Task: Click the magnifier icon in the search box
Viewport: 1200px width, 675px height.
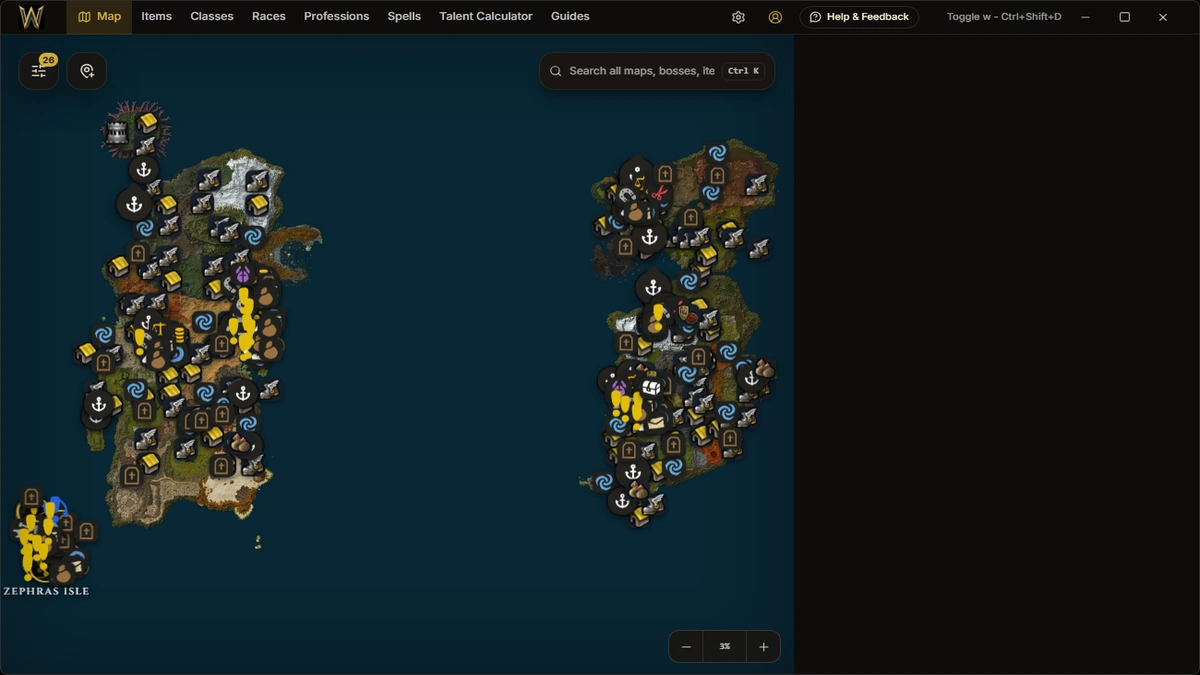Action: tap(556, 71)
